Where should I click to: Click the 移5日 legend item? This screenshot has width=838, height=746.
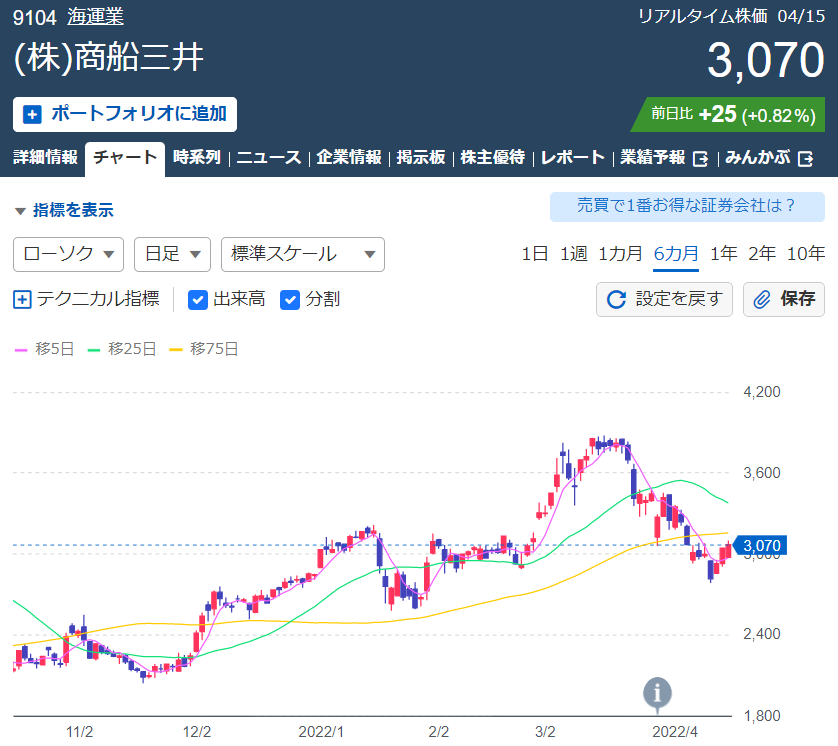pyautogui.click(x=44, y=349)
